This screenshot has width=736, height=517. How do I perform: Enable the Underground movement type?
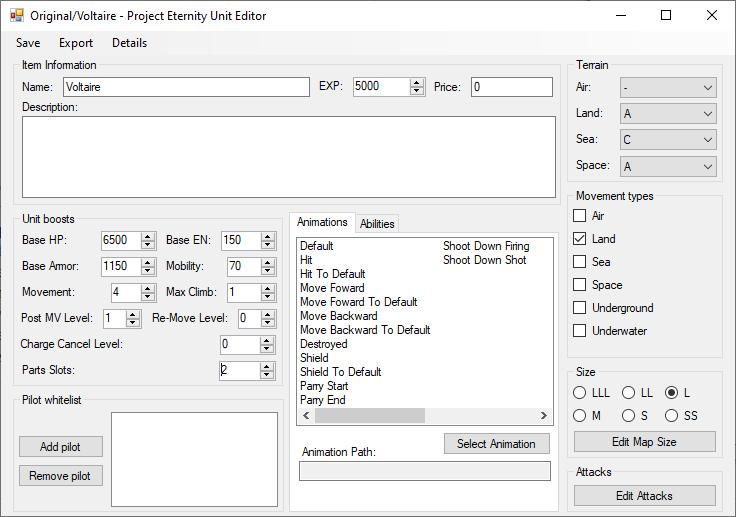pyautogui.click(x=580, y=308)
